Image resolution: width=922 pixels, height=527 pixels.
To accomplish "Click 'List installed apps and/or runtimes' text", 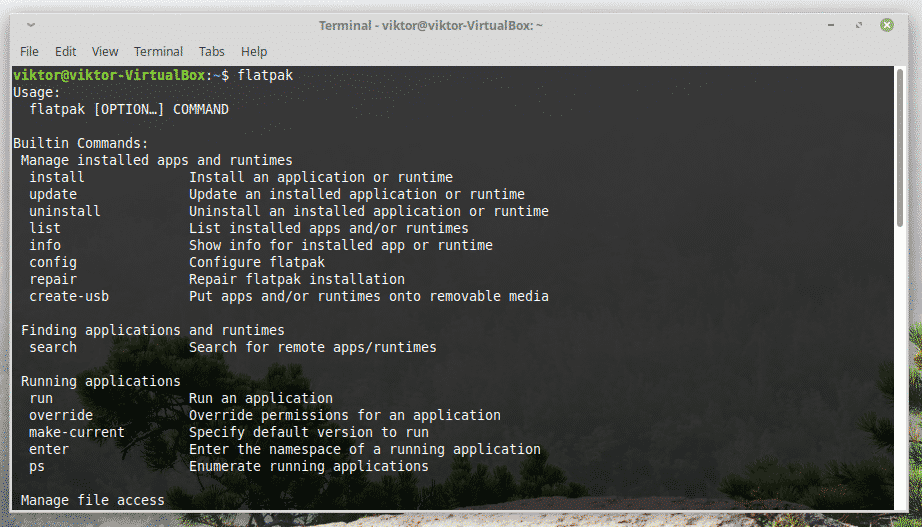I will (329, 228).
